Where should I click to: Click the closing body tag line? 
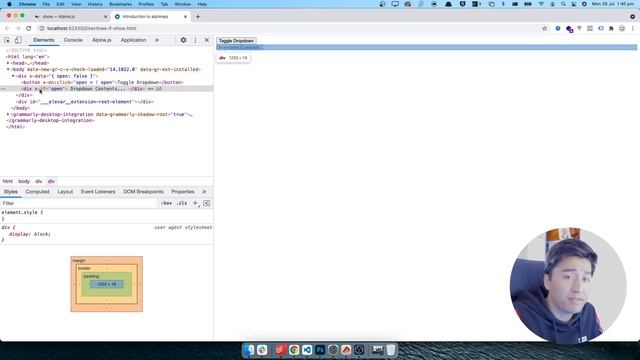tap(20, 108)
